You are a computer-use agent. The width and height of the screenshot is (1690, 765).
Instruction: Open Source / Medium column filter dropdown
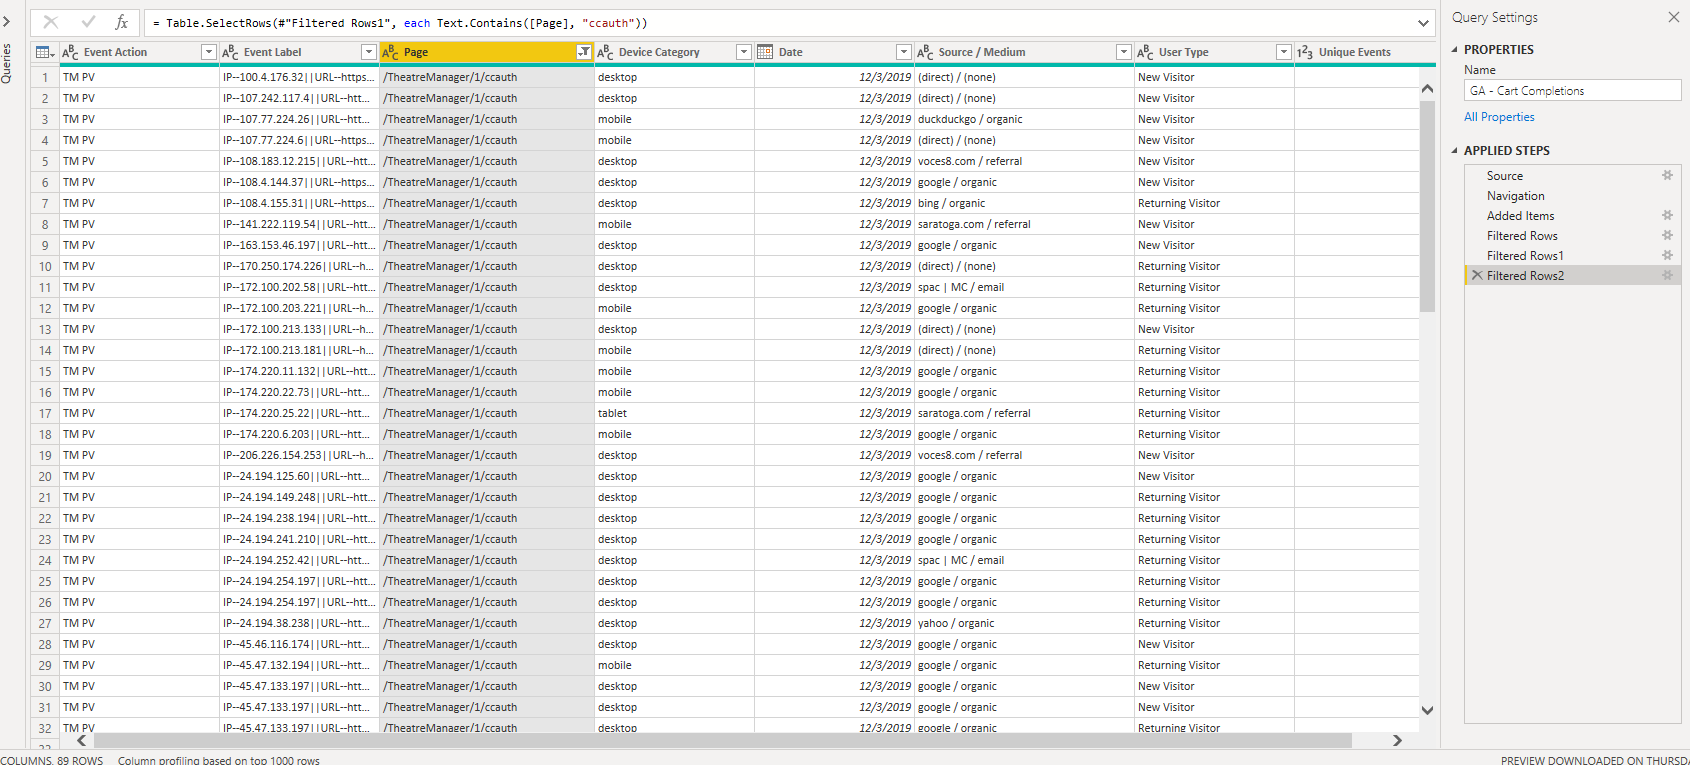click(1123, 52)
